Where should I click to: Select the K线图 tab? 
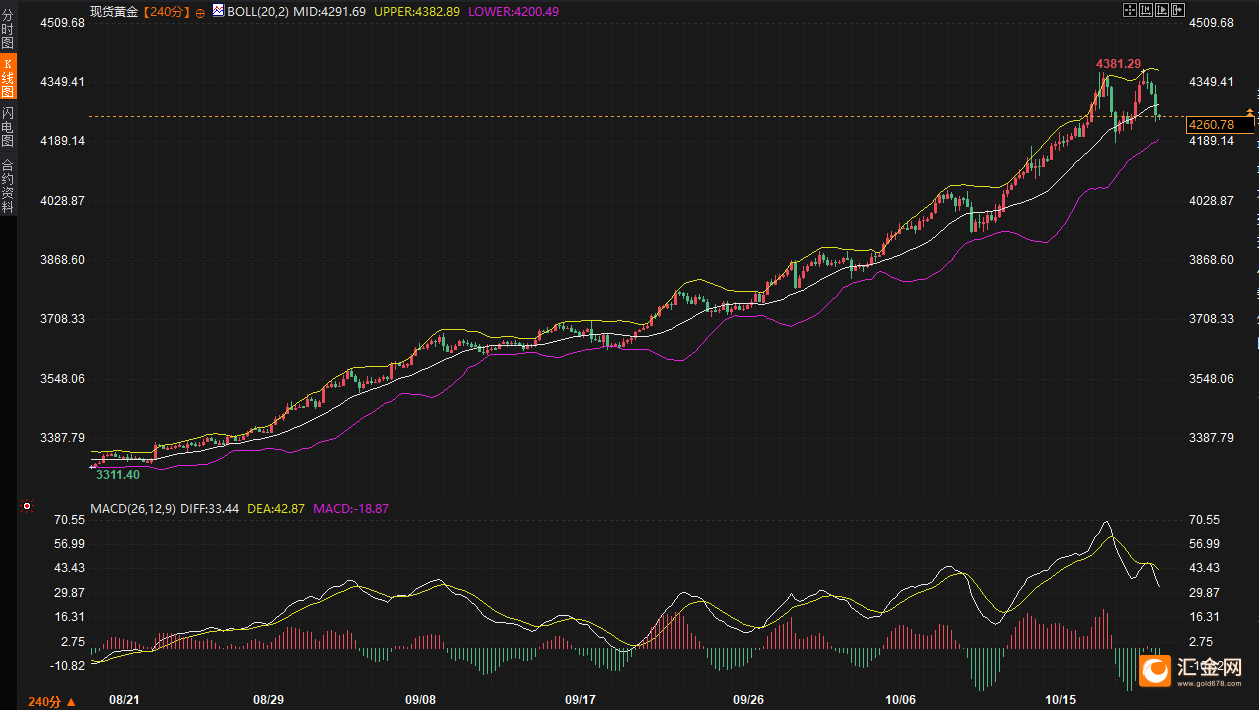click(x=7, y=78)
